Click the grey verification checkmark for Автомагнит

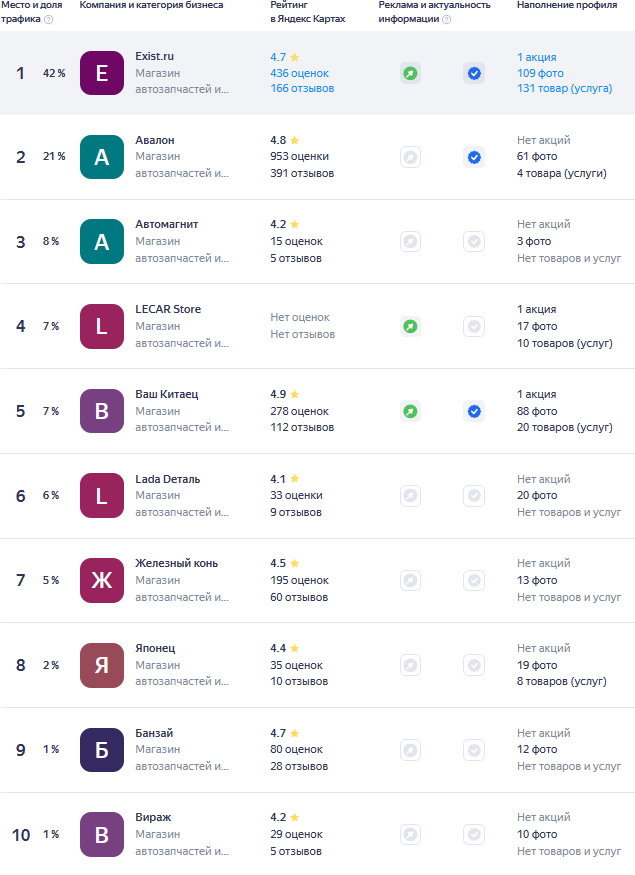tap(474, 241)
